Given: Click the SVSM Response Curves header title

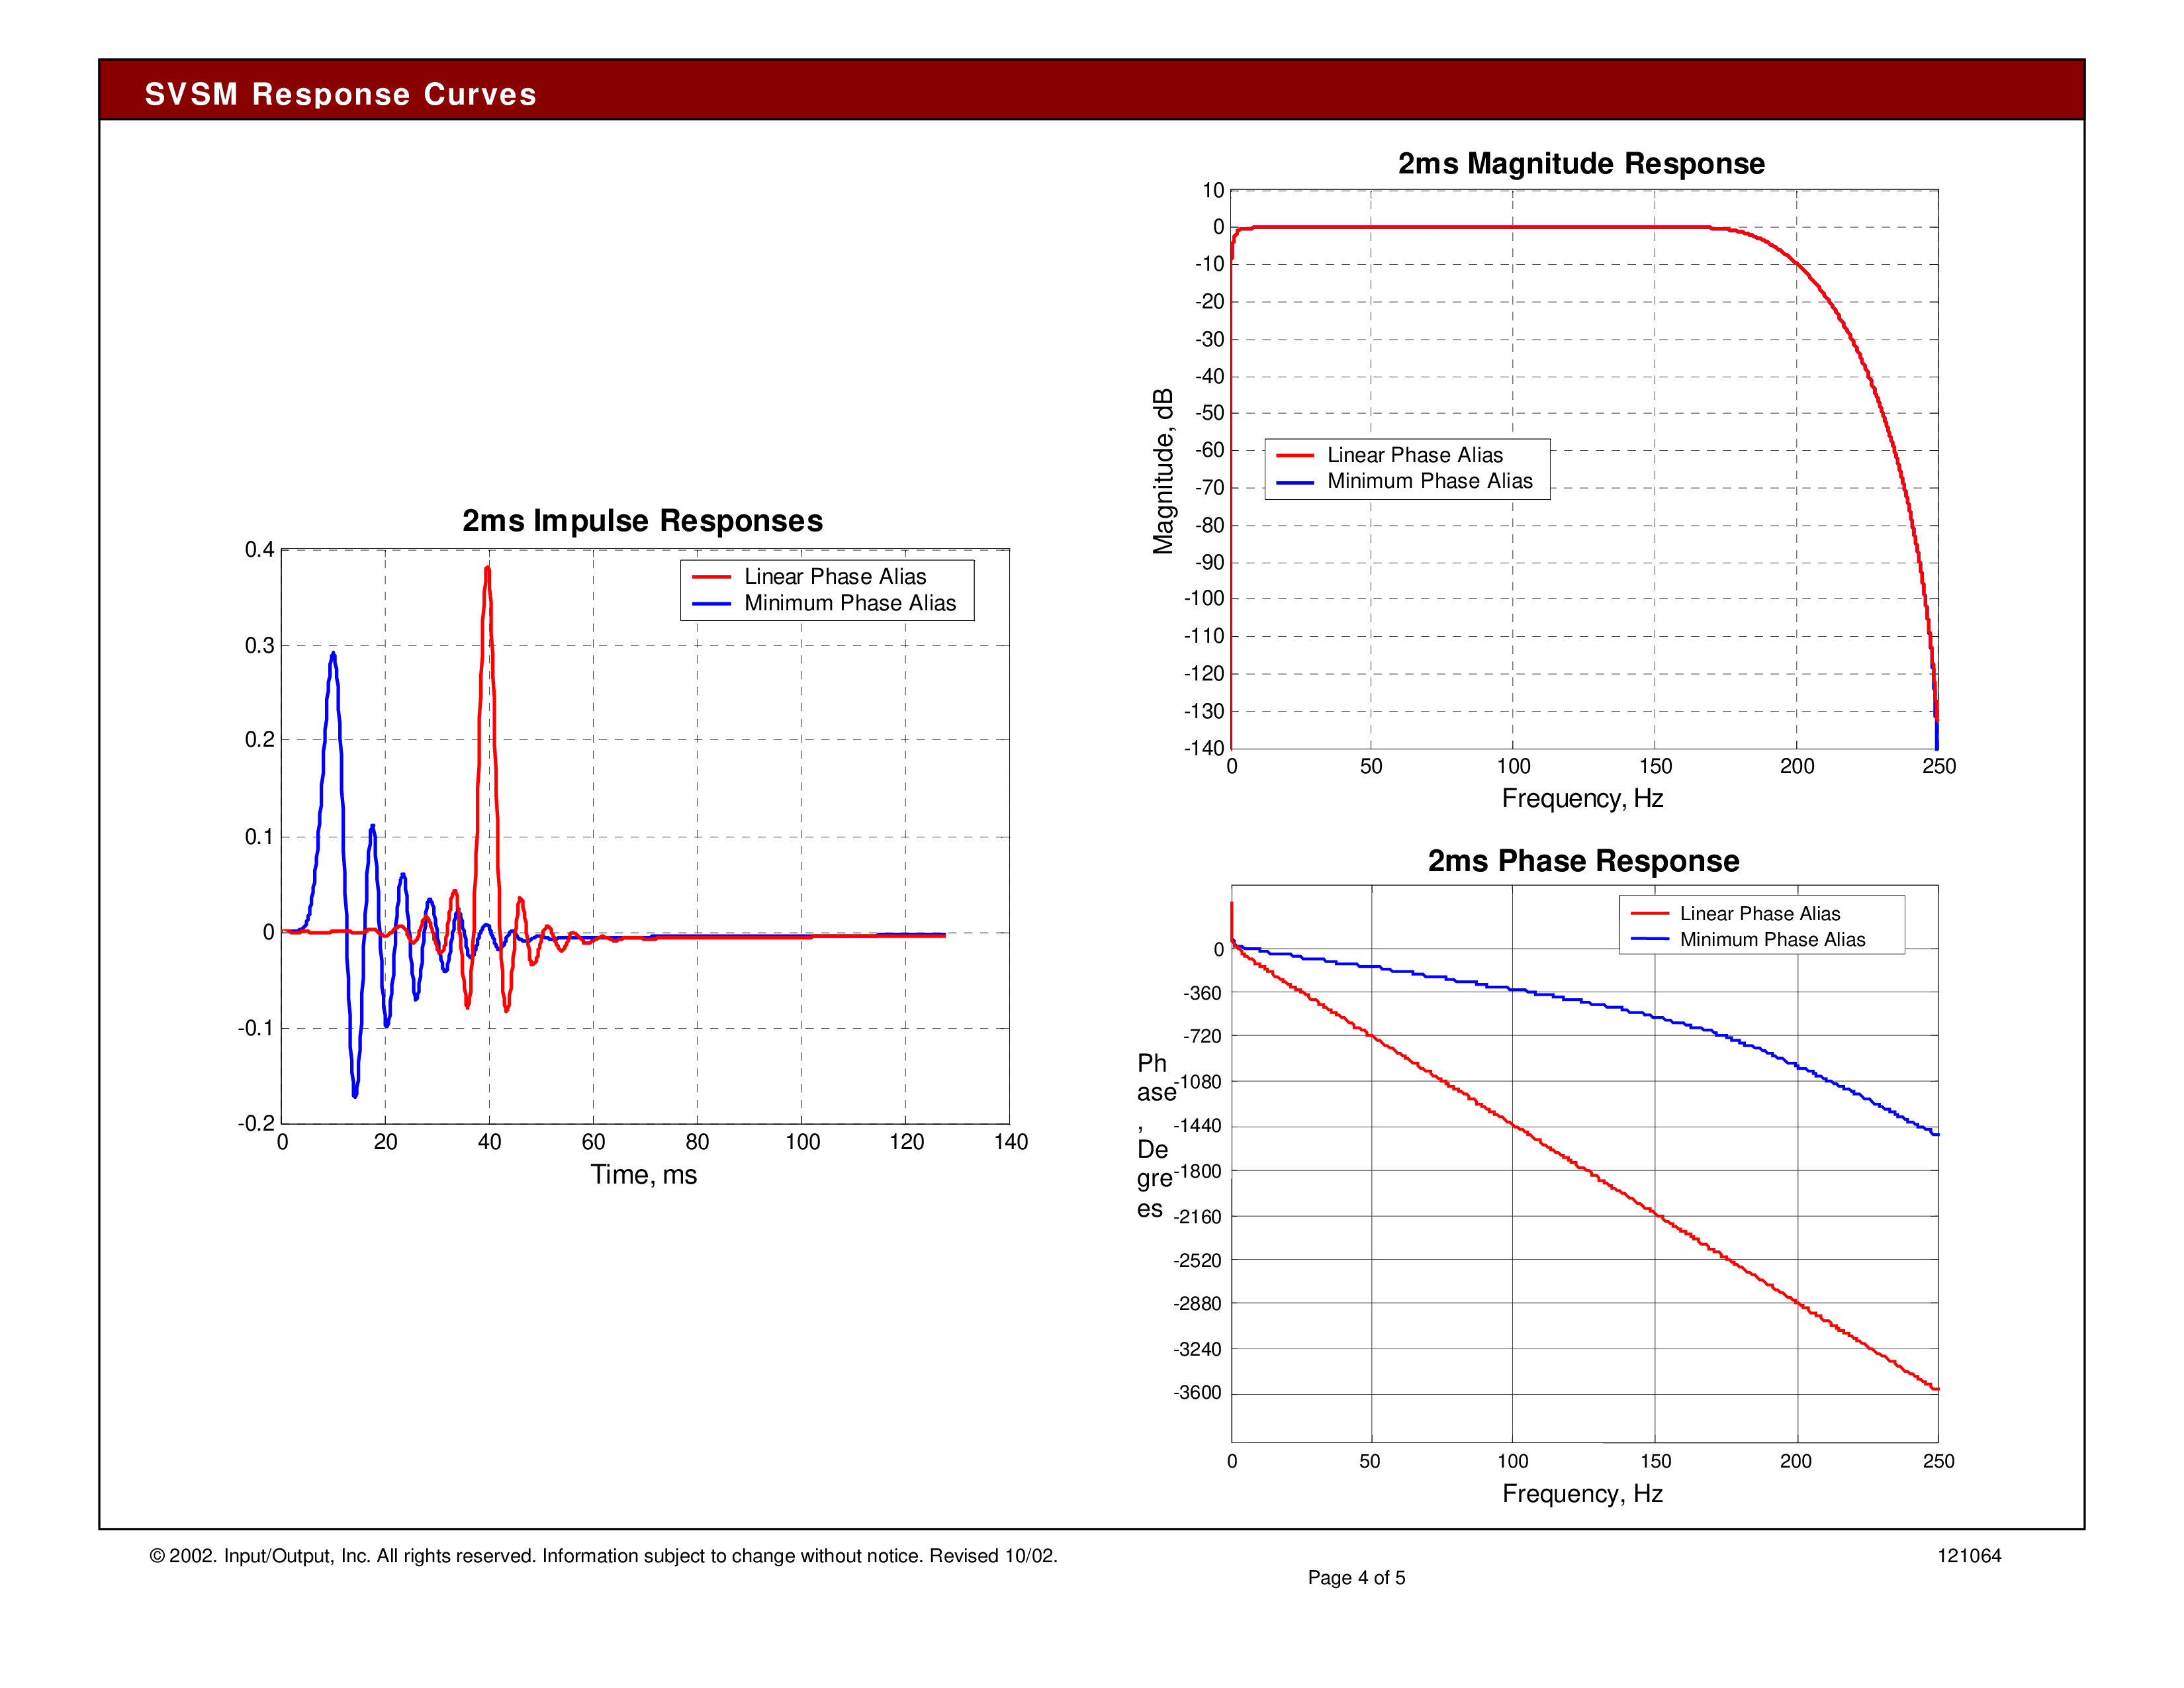Looking at the screenshot, I should (340, 94).
